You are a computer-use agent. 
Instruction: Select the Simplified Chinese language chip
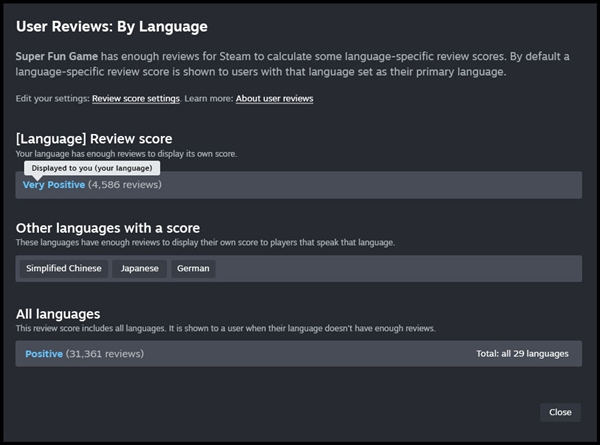coord(64,268)
